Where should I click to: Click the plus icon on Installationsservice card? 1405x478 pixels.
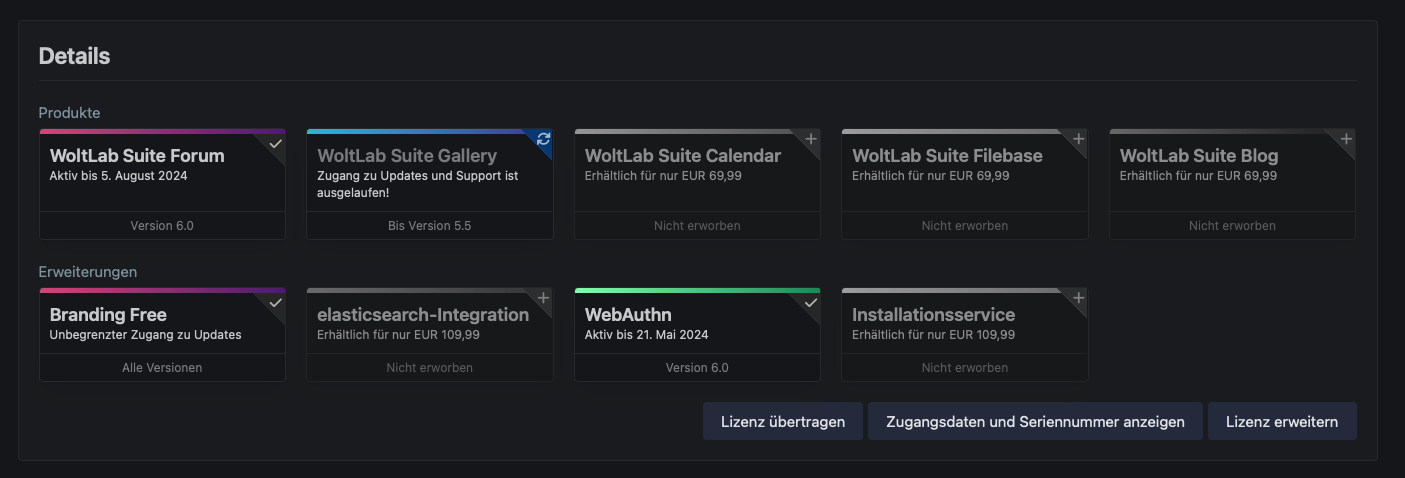[1078, 298]
